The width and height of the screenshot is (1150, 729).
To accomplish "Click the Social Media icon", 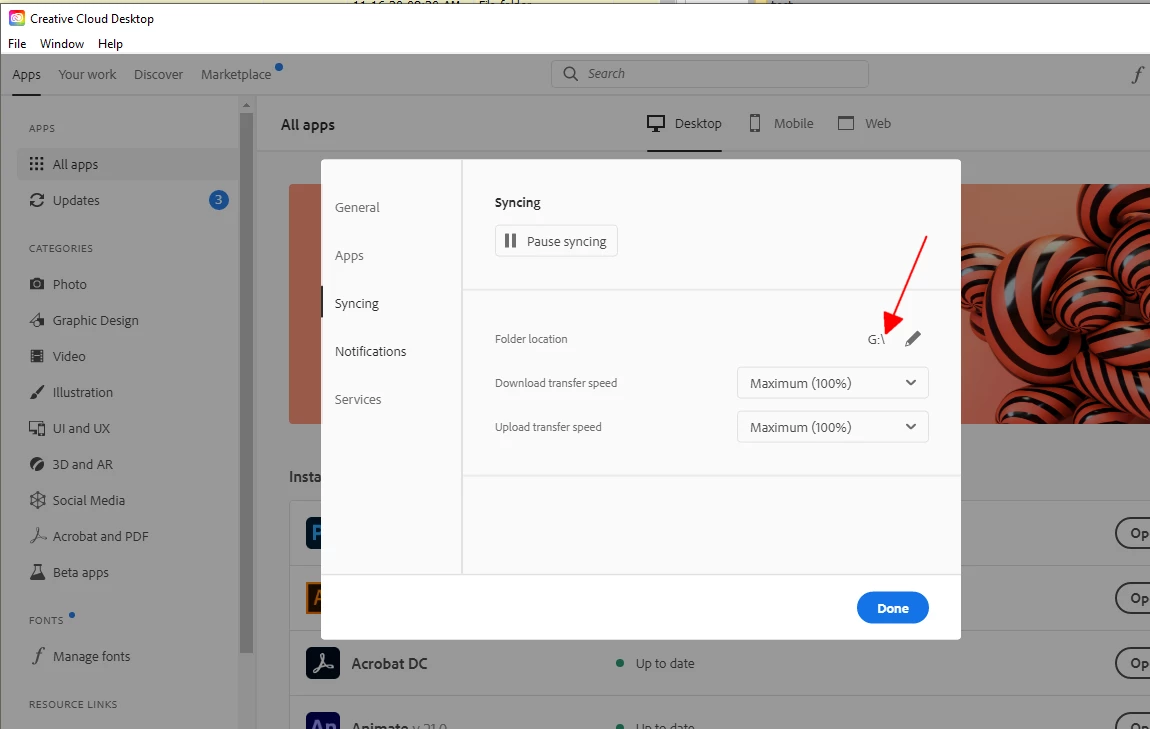I will (x=37, y=499).
